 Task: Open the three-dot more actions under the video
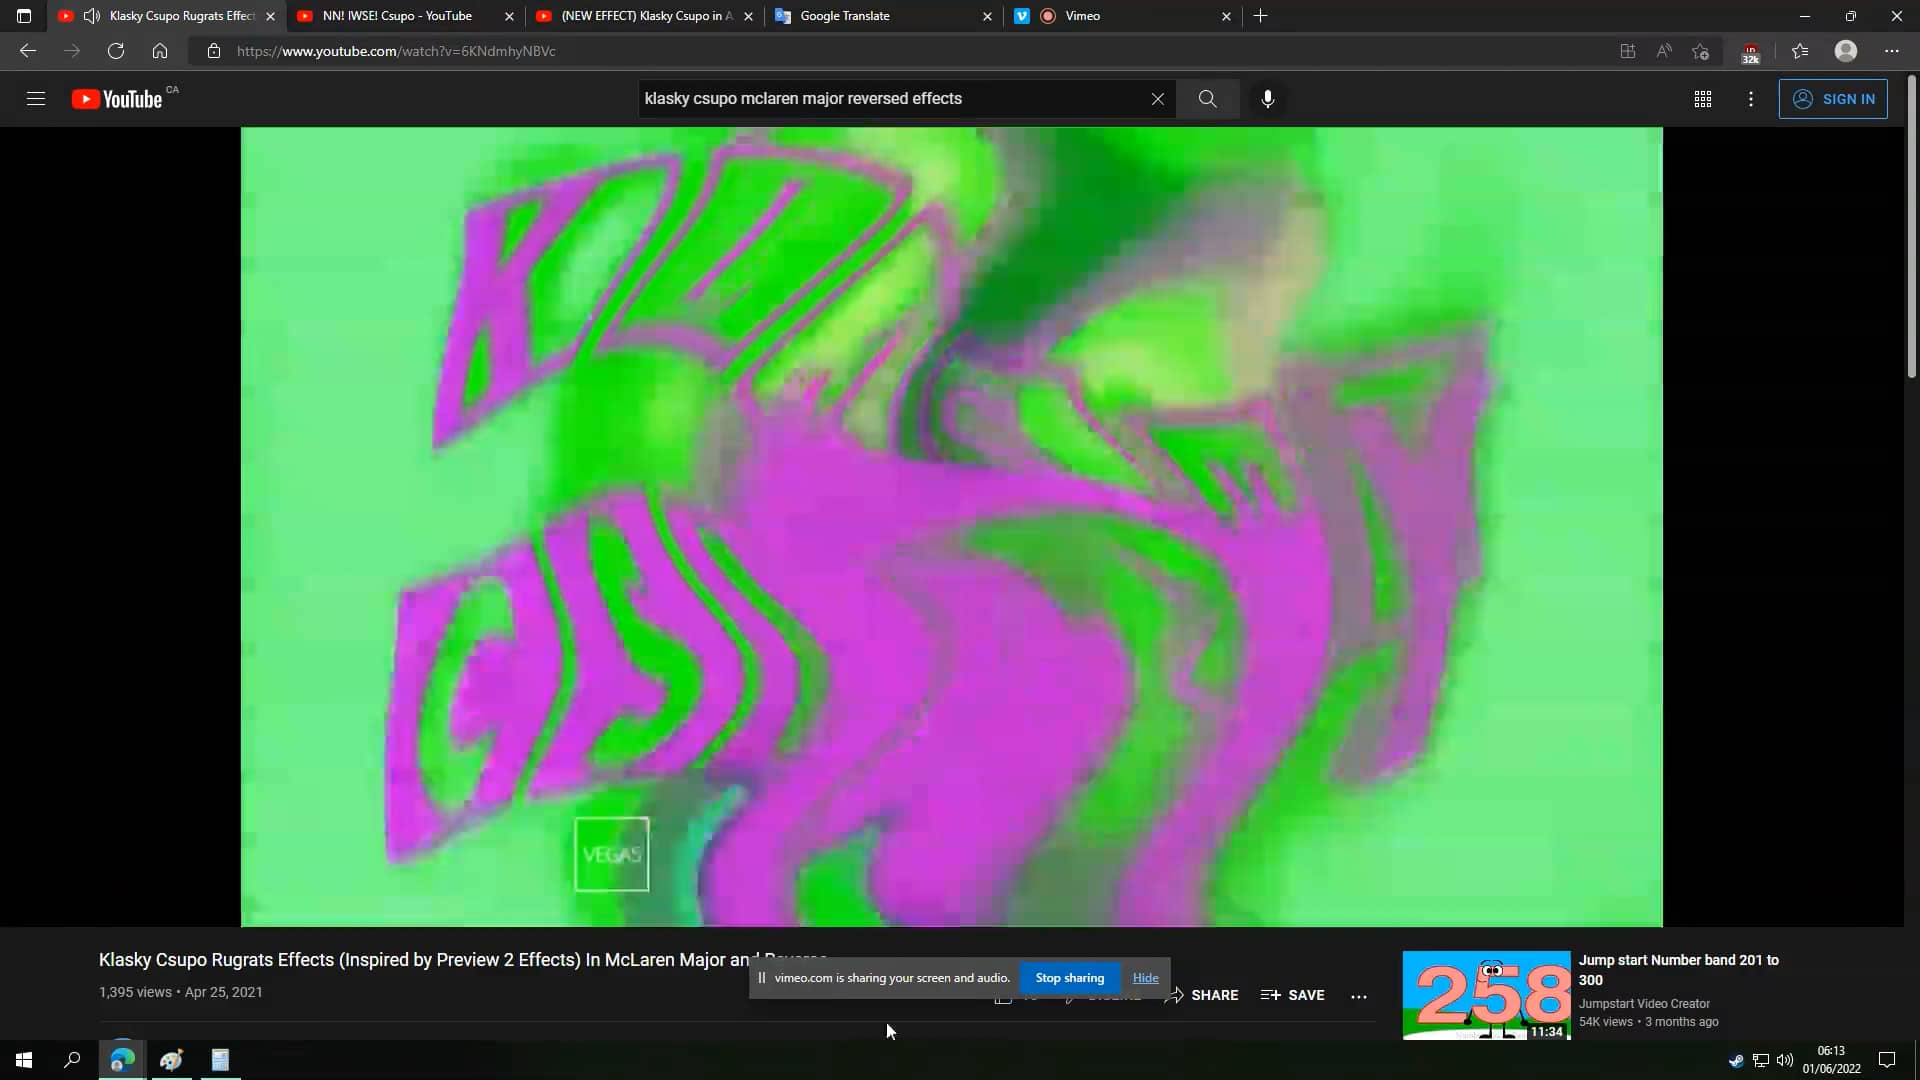coord(1359,996)
